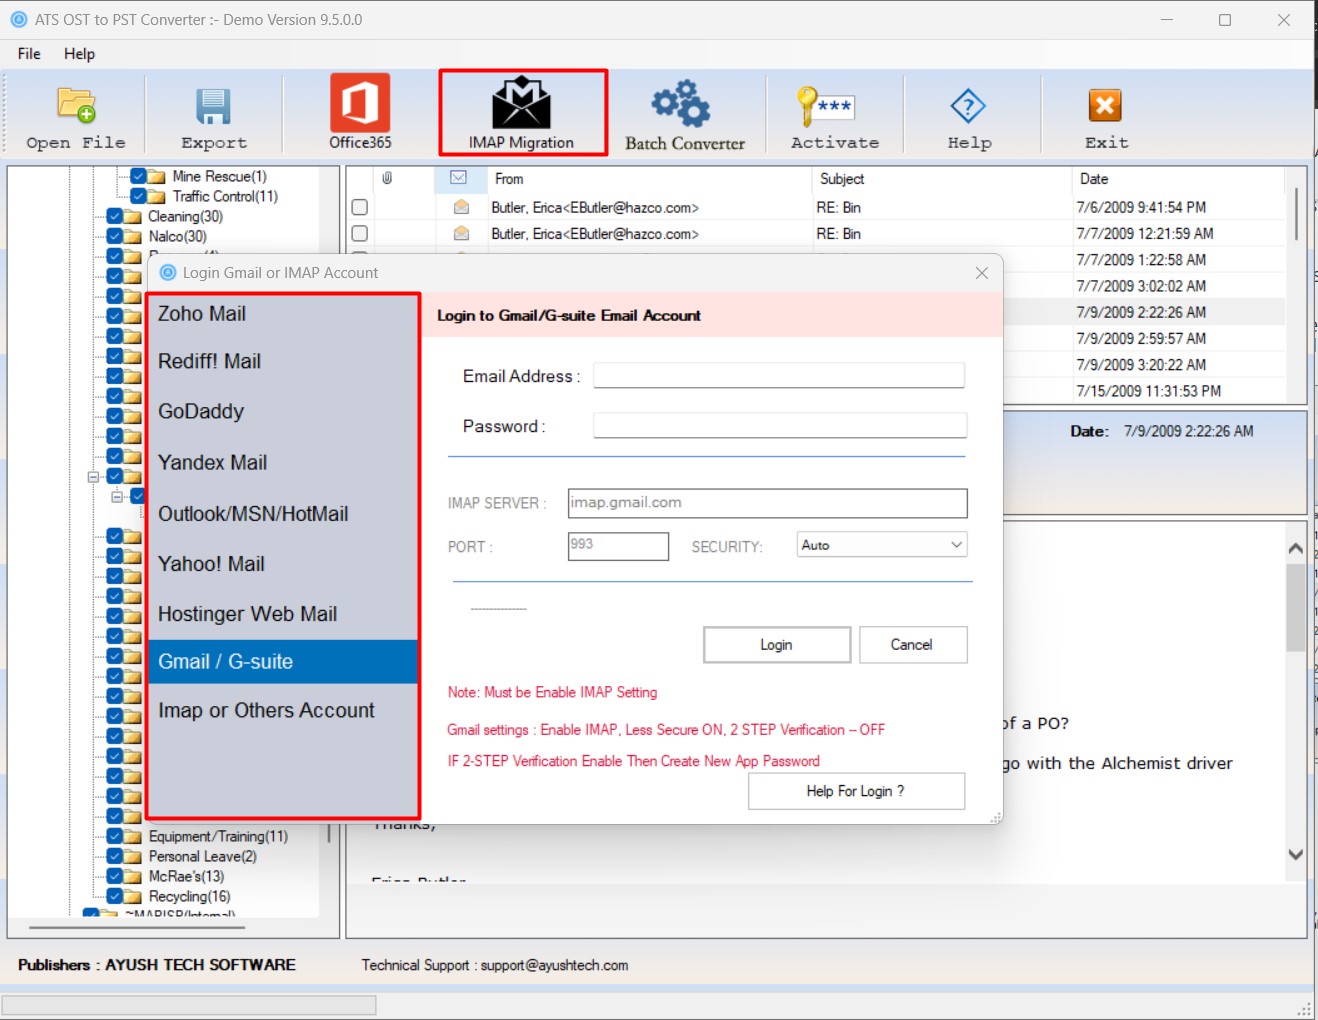Select the Equipment/Training(11) folder
Screen dimensions: 1318x1020
[218, 836]
